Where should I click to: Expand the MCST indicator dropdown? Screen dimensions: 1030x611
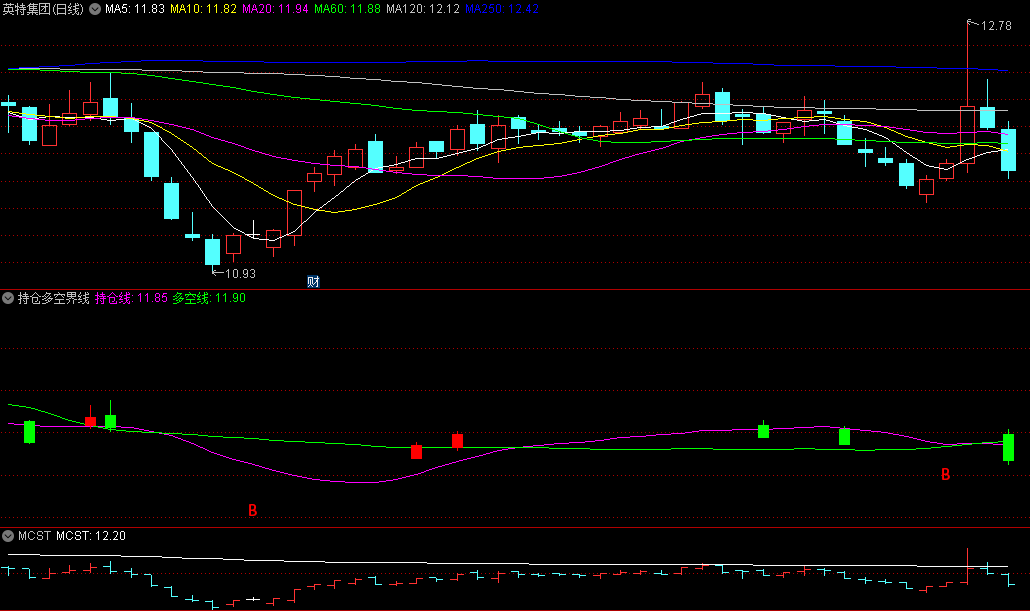click(x=8, y=535)
